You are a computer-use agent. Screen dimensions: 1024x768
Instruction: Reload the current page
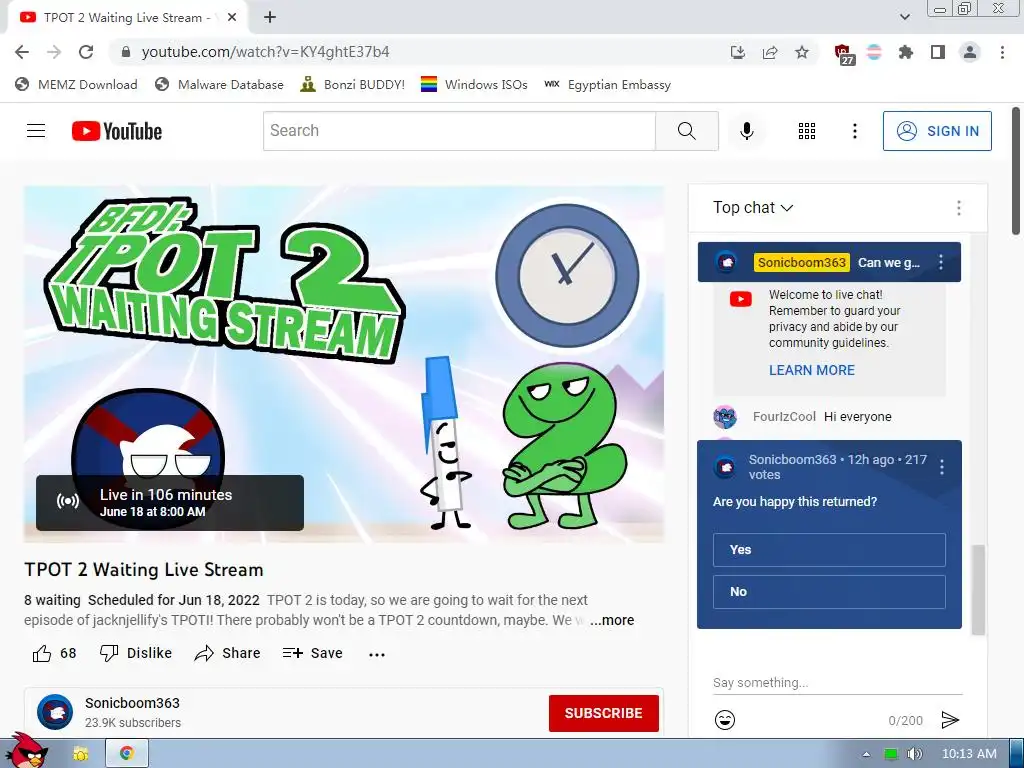[x=86, y=52]
